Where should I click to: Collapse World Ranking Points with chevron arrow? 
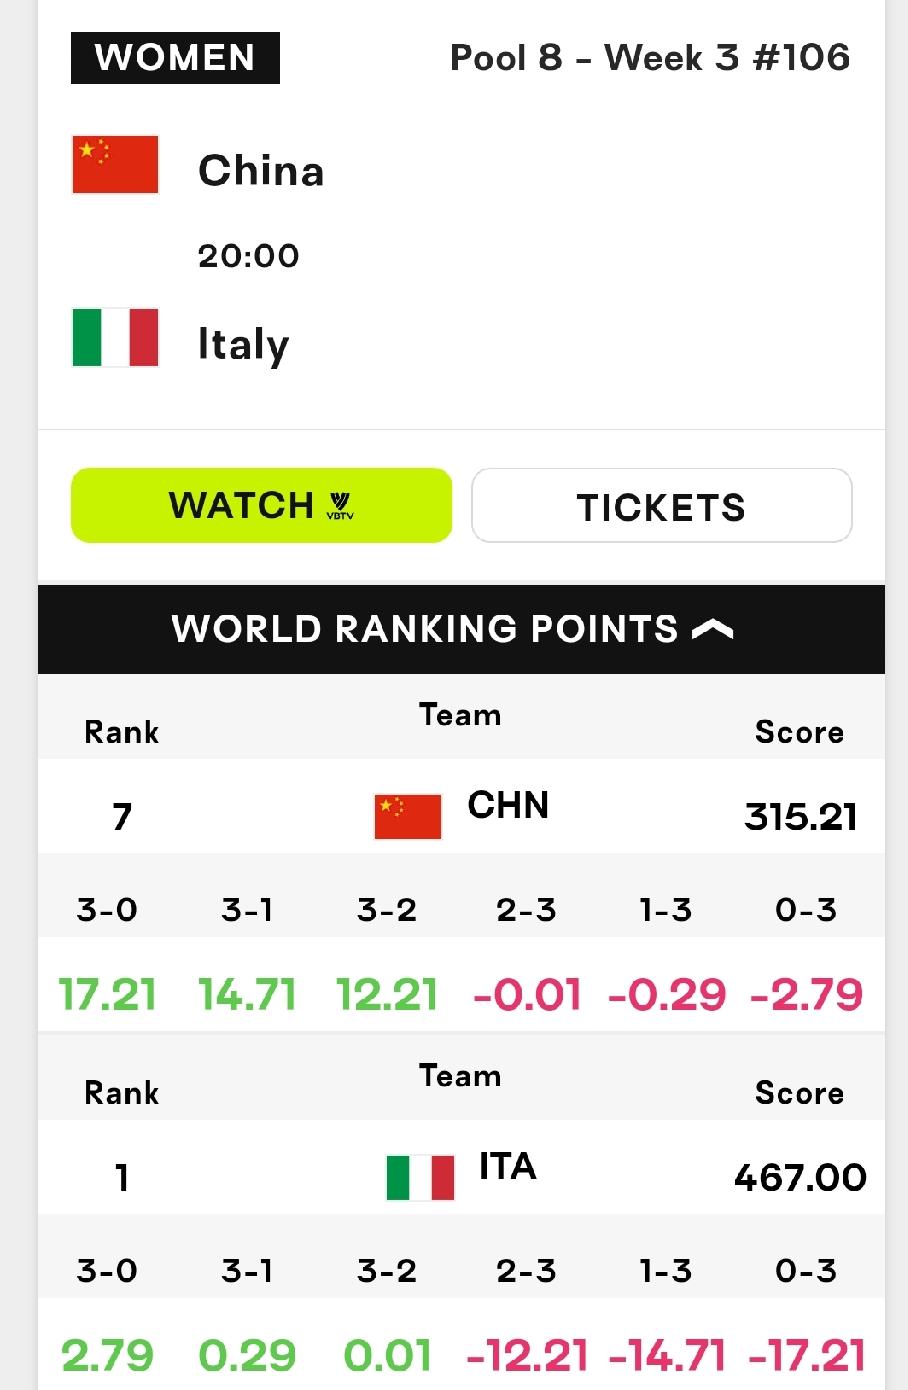712,629
